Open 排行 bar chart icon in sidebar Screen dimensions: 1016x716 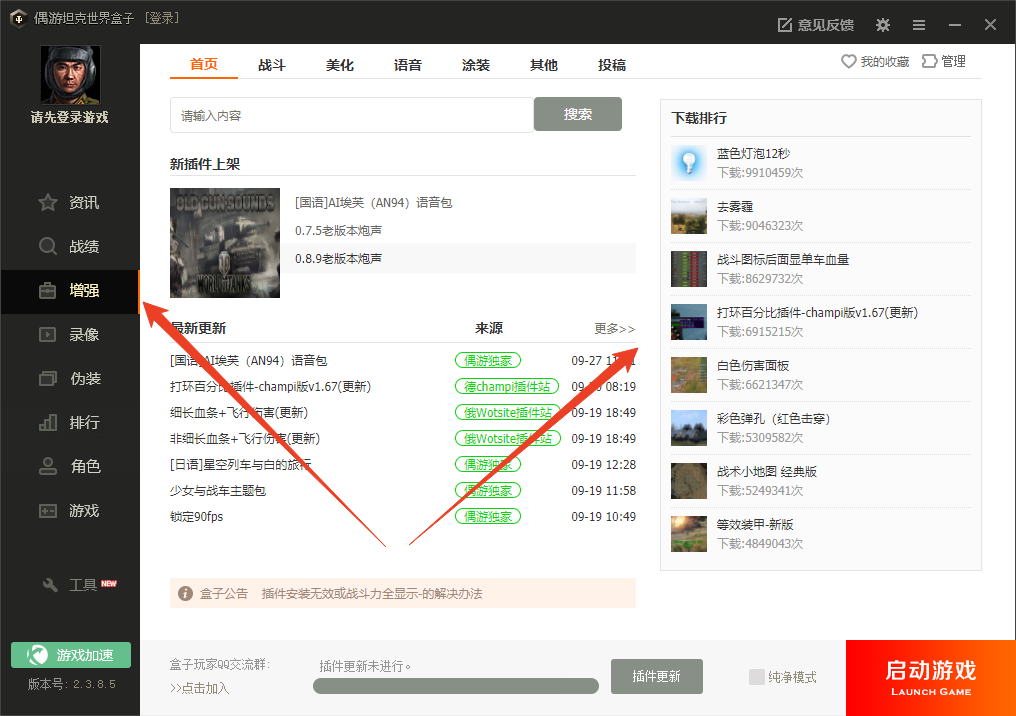(x=48, y=423)
